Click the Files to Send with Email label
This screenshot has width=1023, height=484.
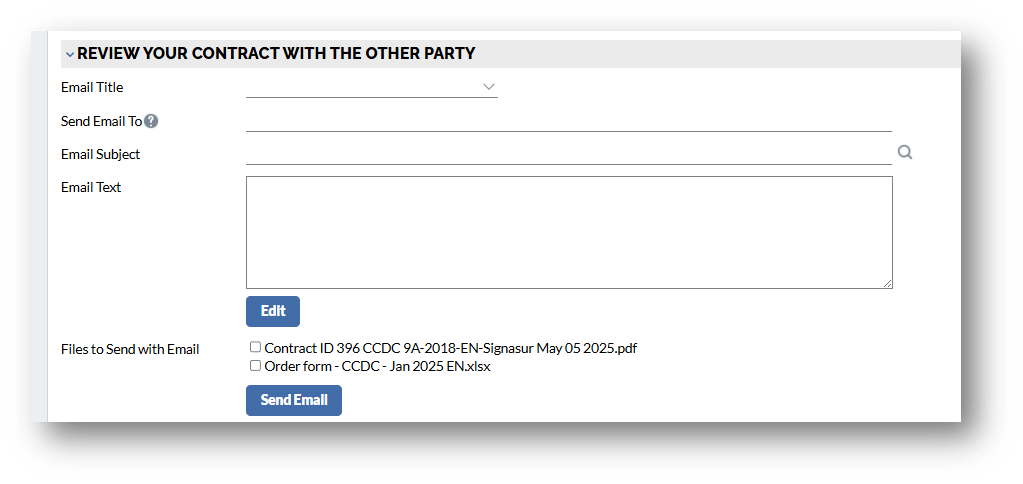(130, 349)
